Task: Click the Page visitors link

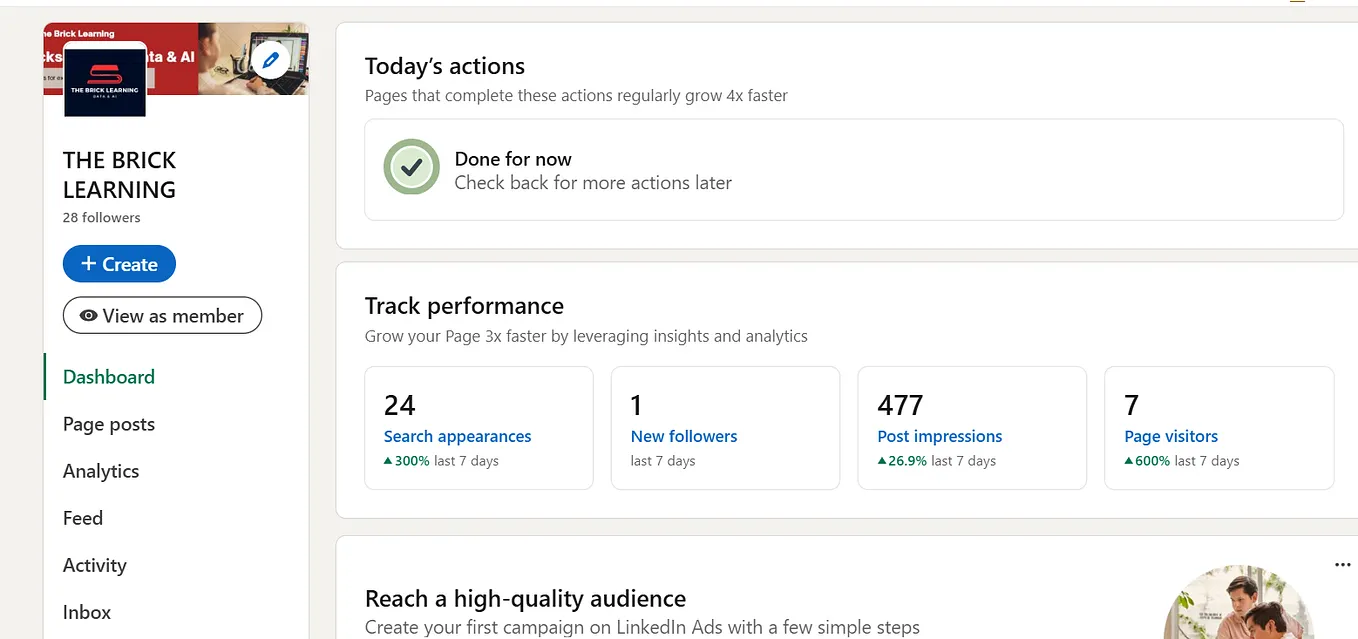Action: 1171,436
